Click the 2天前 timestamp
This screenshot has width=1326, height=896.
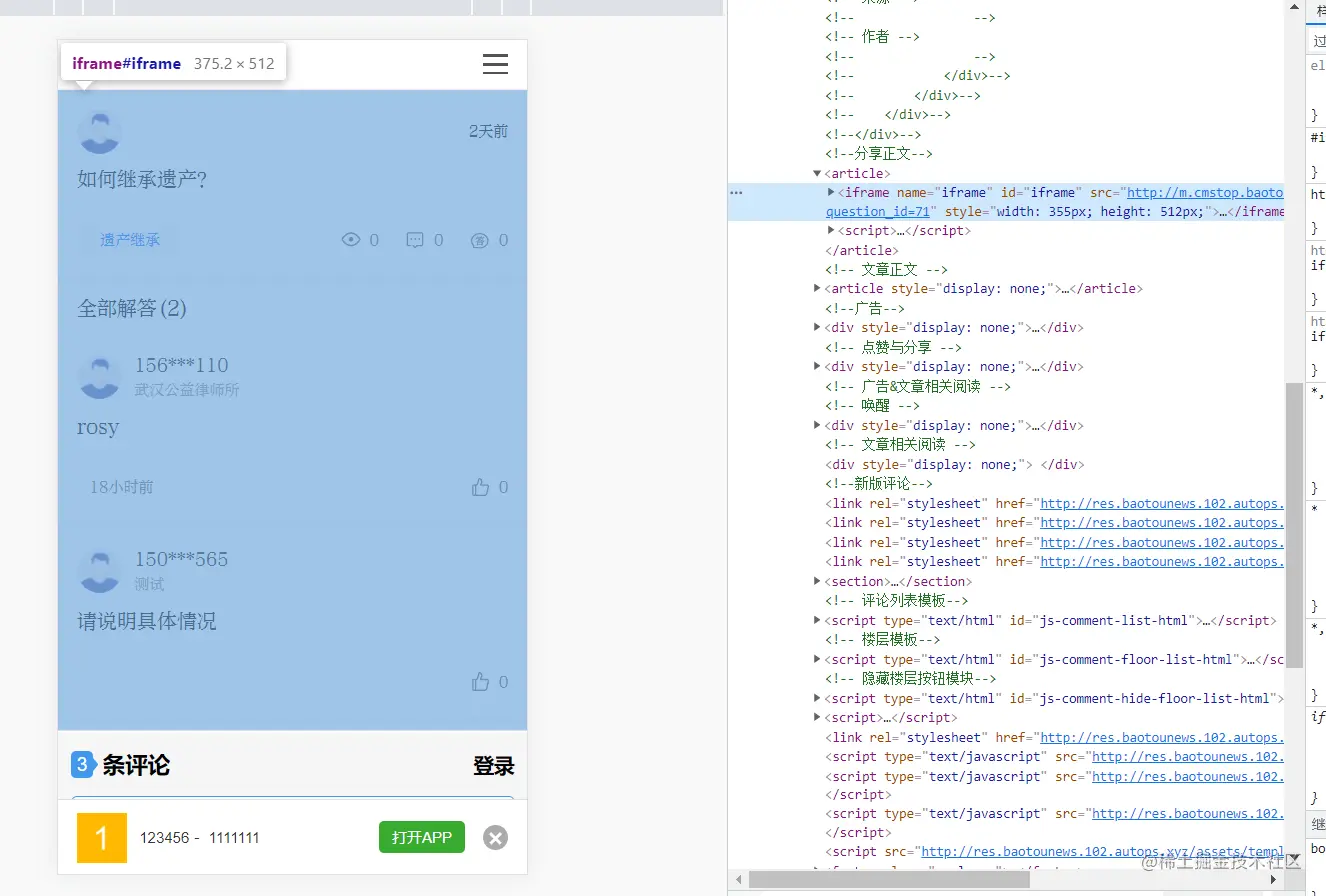(488, 131)
